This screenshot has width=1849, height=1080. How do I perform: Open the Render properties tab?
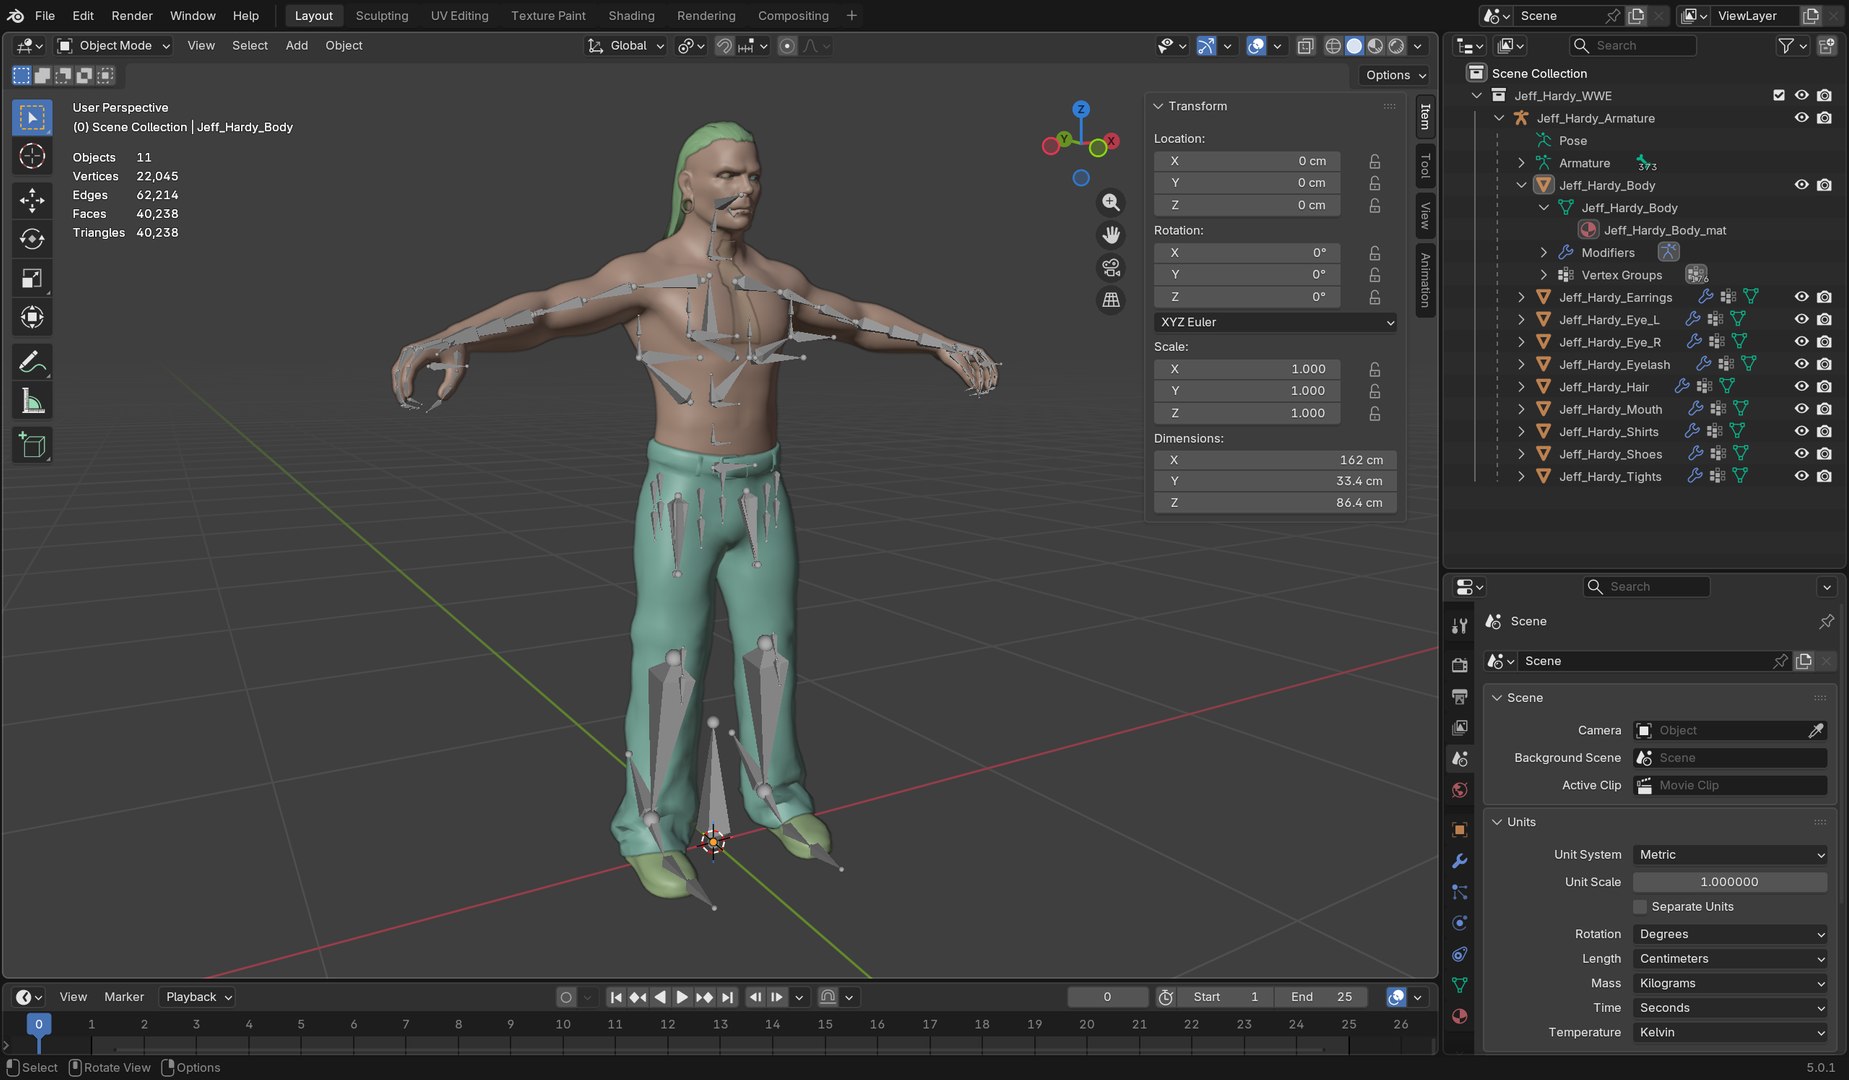1460,665
